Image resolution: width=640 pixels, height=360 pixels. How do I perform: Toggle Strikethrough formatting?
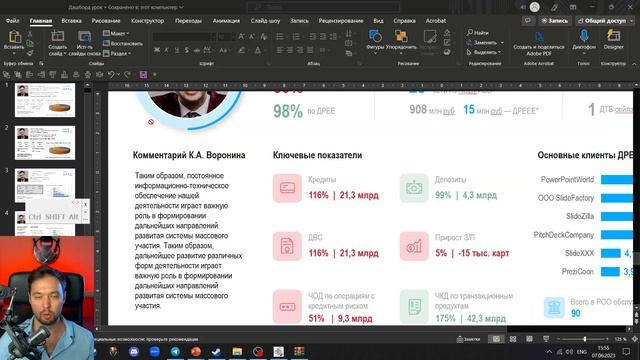(x=197, y=50)
